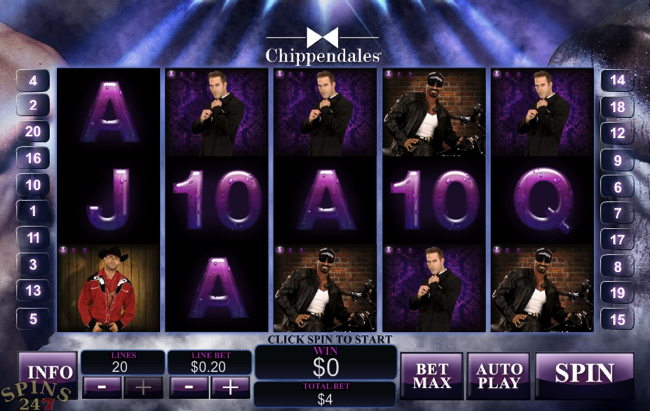Decrease lines with minus button

pyautogui.click(x=102, y=387)
